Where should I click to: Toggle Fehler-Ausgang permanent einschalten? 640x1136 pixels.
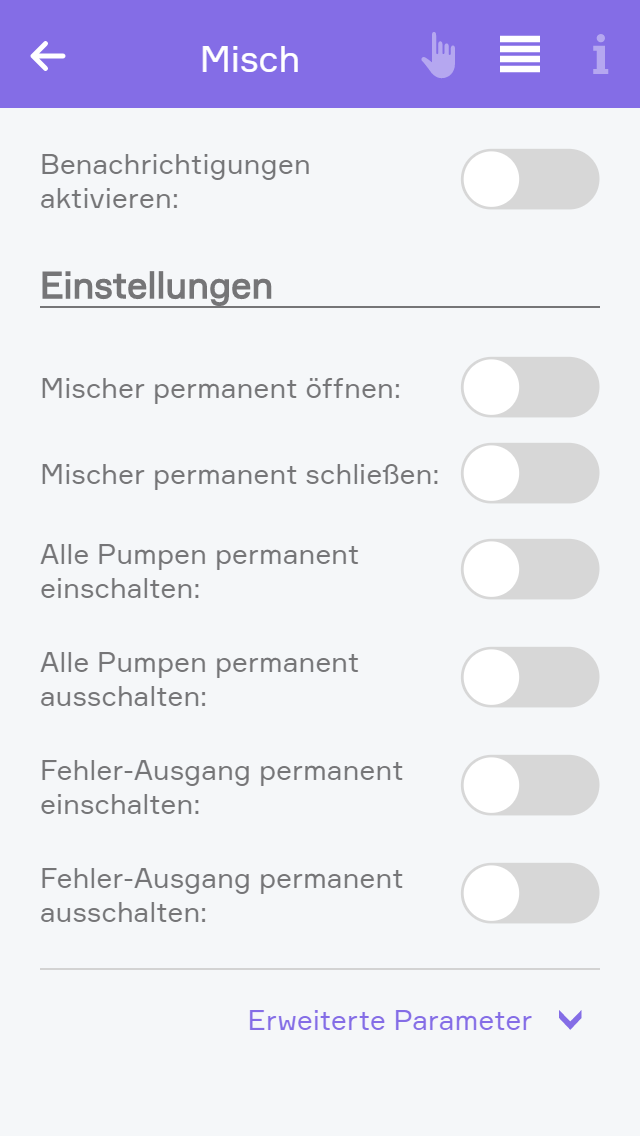tap(530, 785)
